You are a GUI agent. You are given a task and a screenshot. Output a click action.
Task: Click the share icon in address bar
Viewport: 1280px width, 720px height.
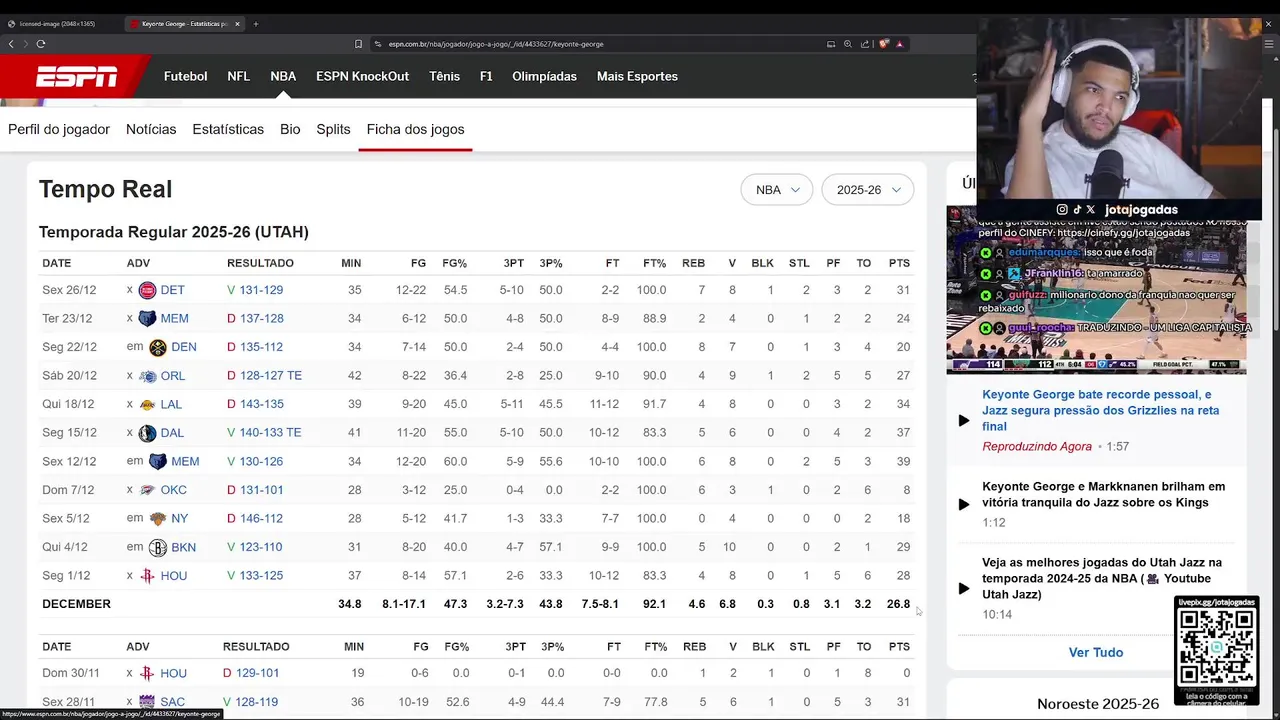864,44
